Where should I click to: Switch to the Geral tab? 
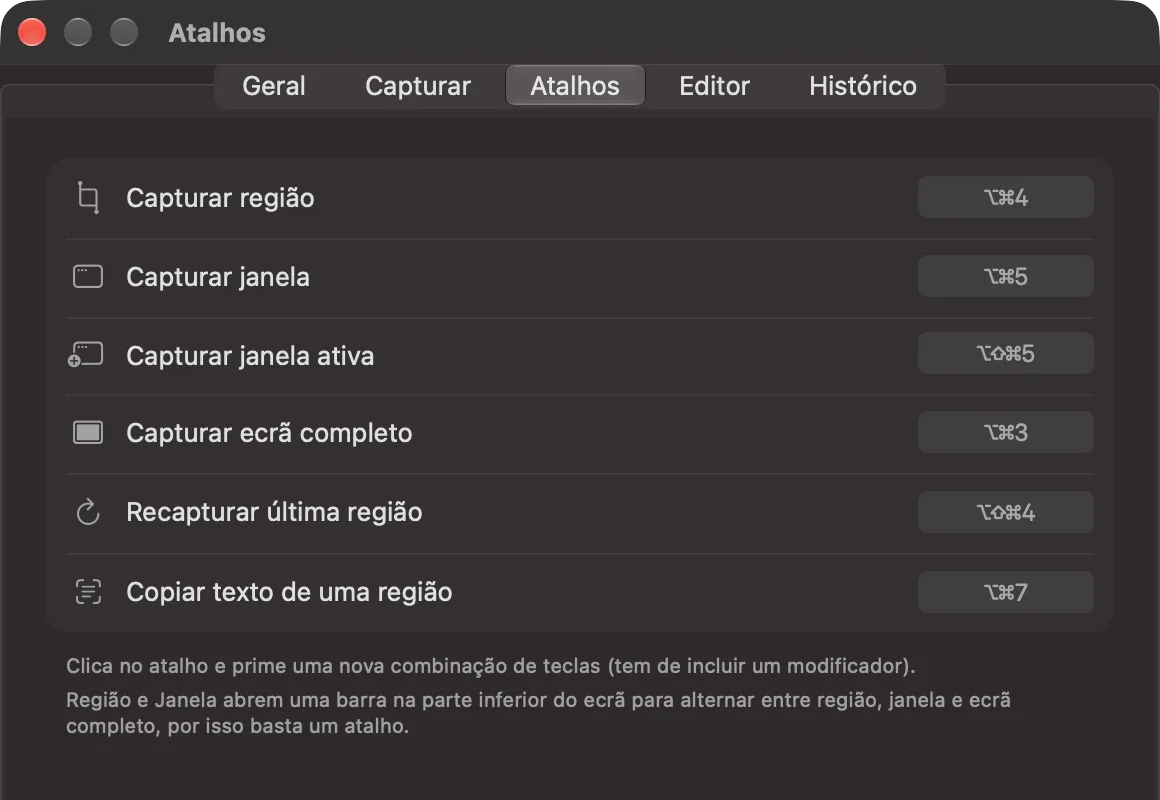[x=274, y=86]
